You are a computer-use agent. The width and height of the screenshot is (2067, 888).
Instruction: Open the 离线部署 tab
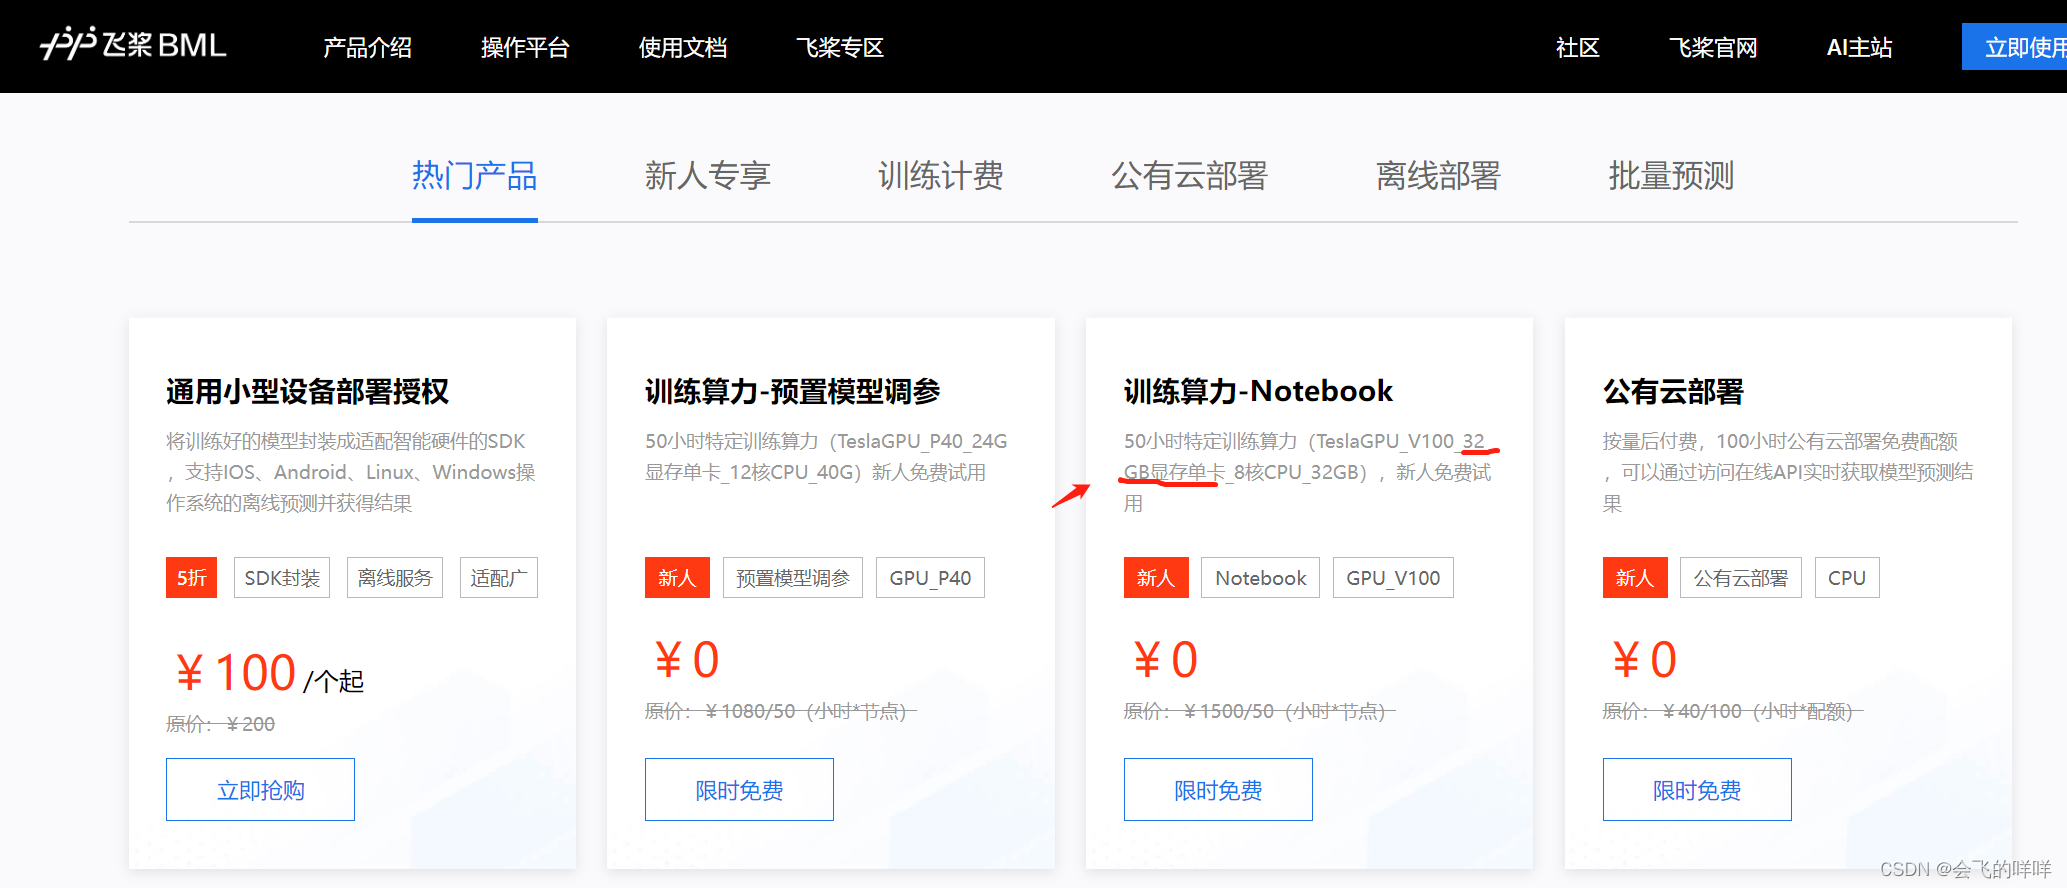click(1438, 176)
